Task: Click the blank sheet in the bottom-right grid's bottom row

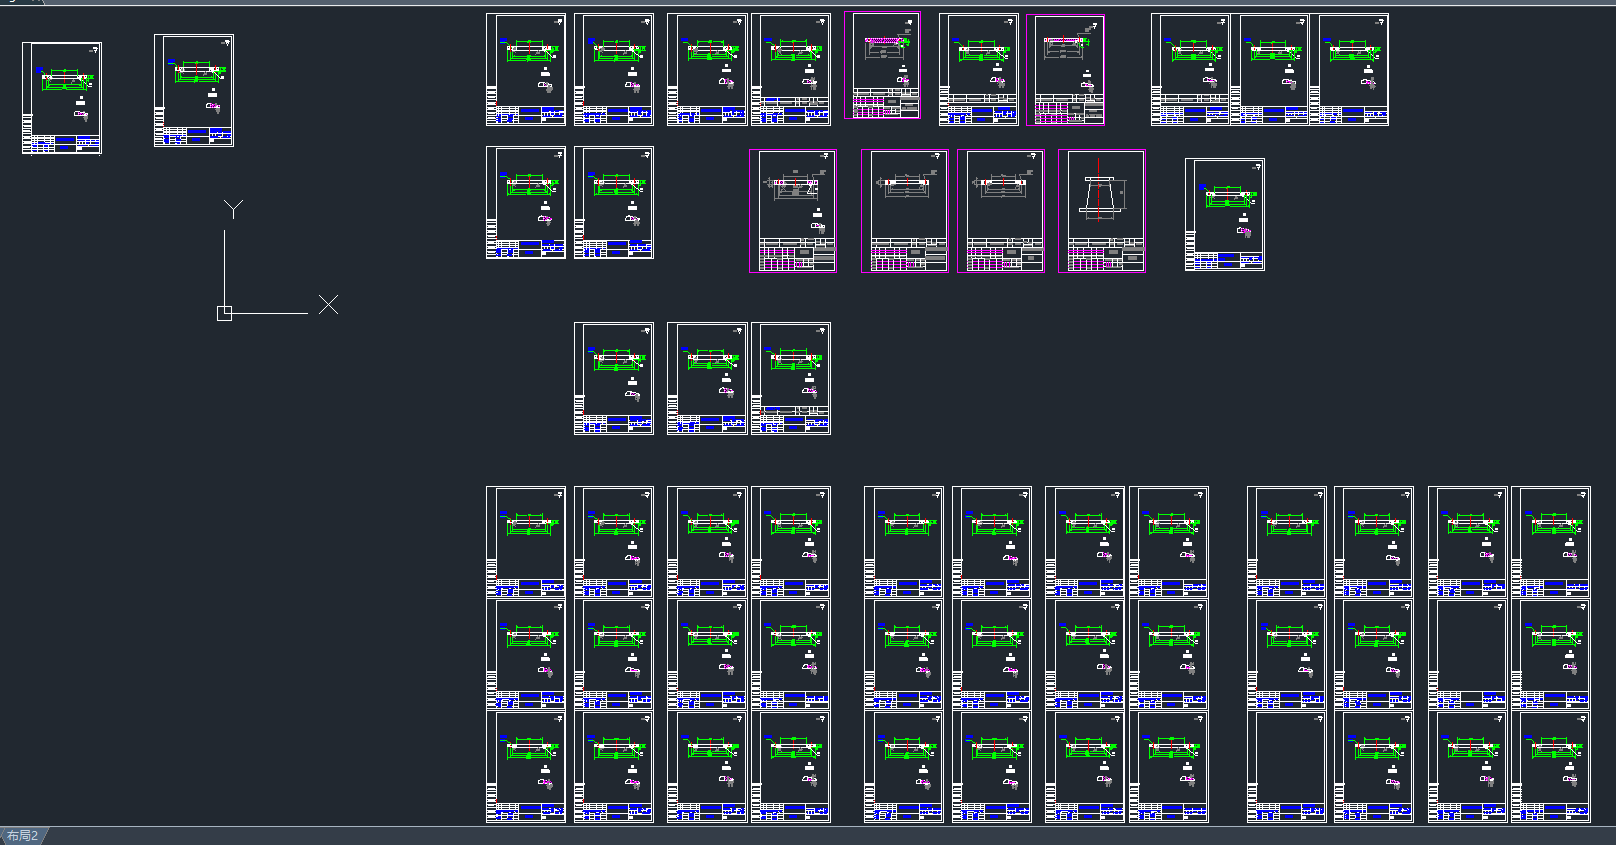Action: pos(1286,766)
